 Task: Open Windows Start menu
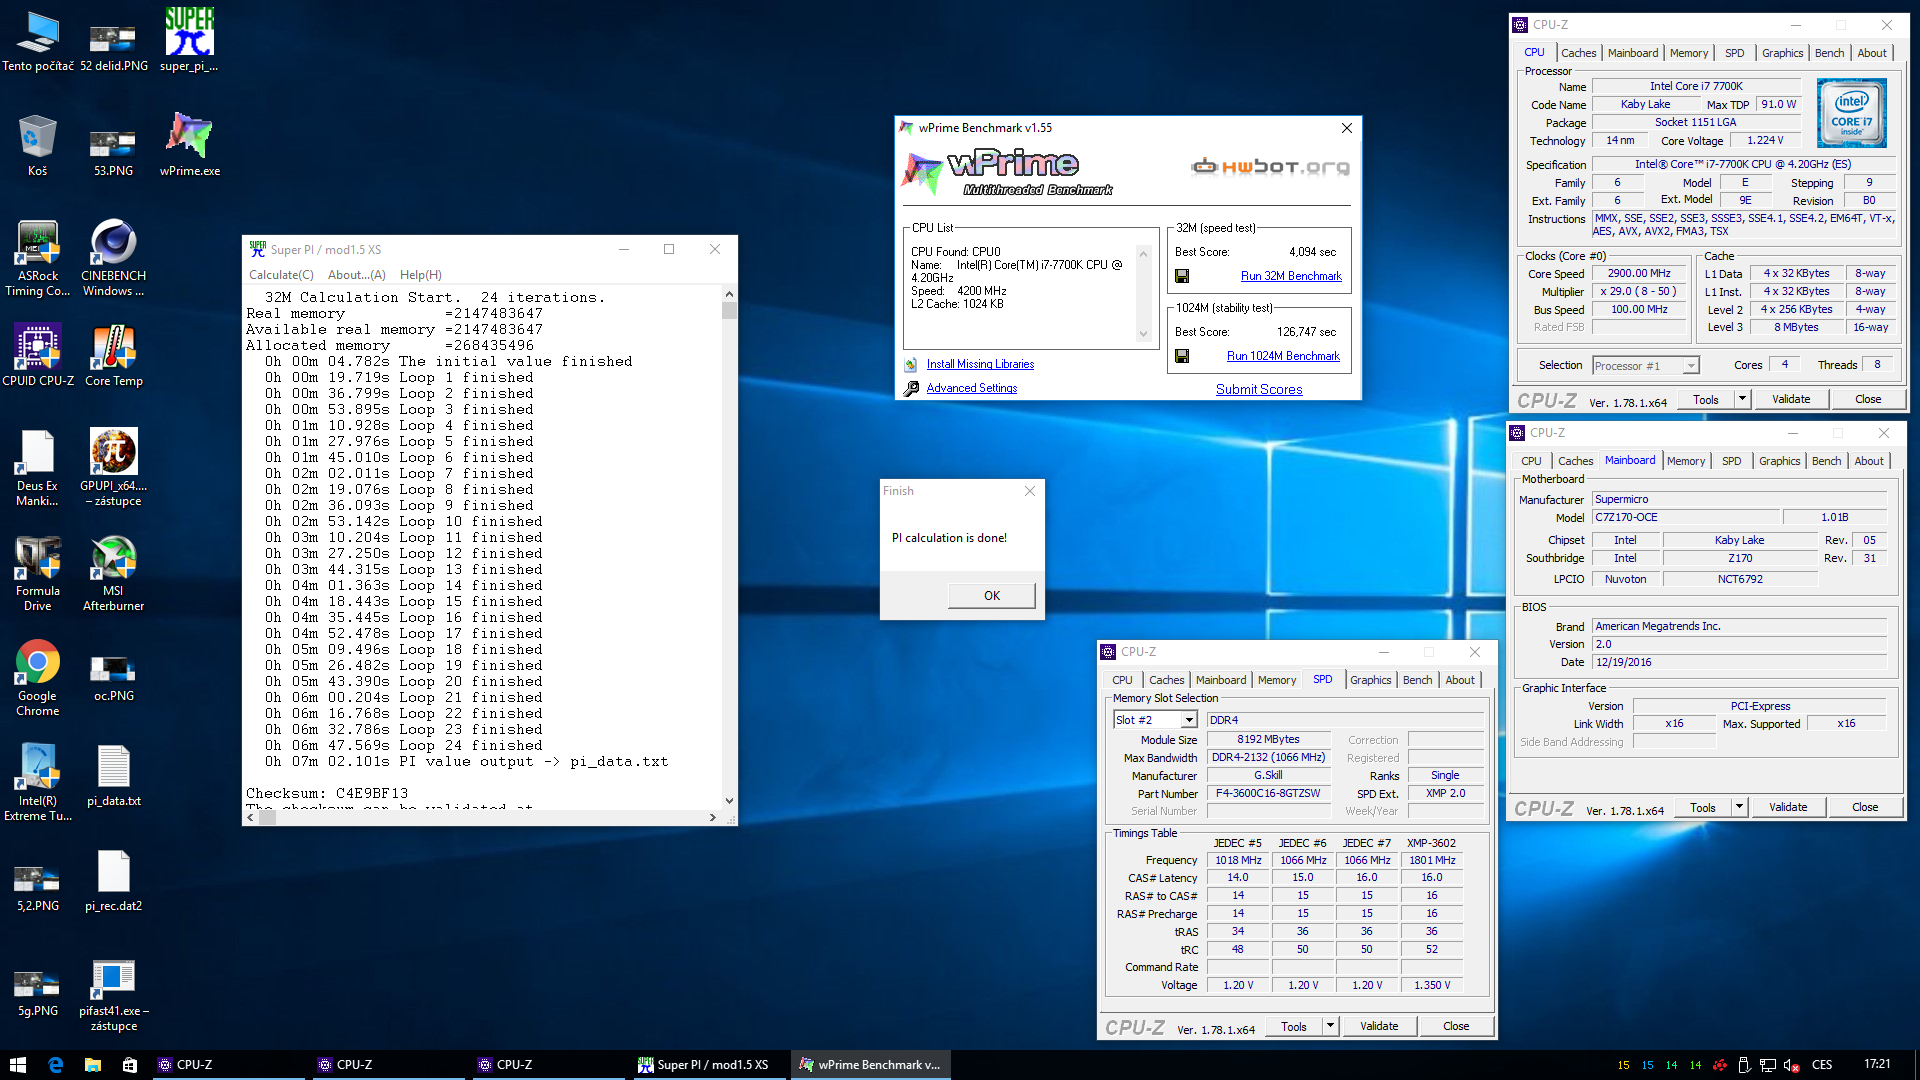click(x=17, y=1065)
